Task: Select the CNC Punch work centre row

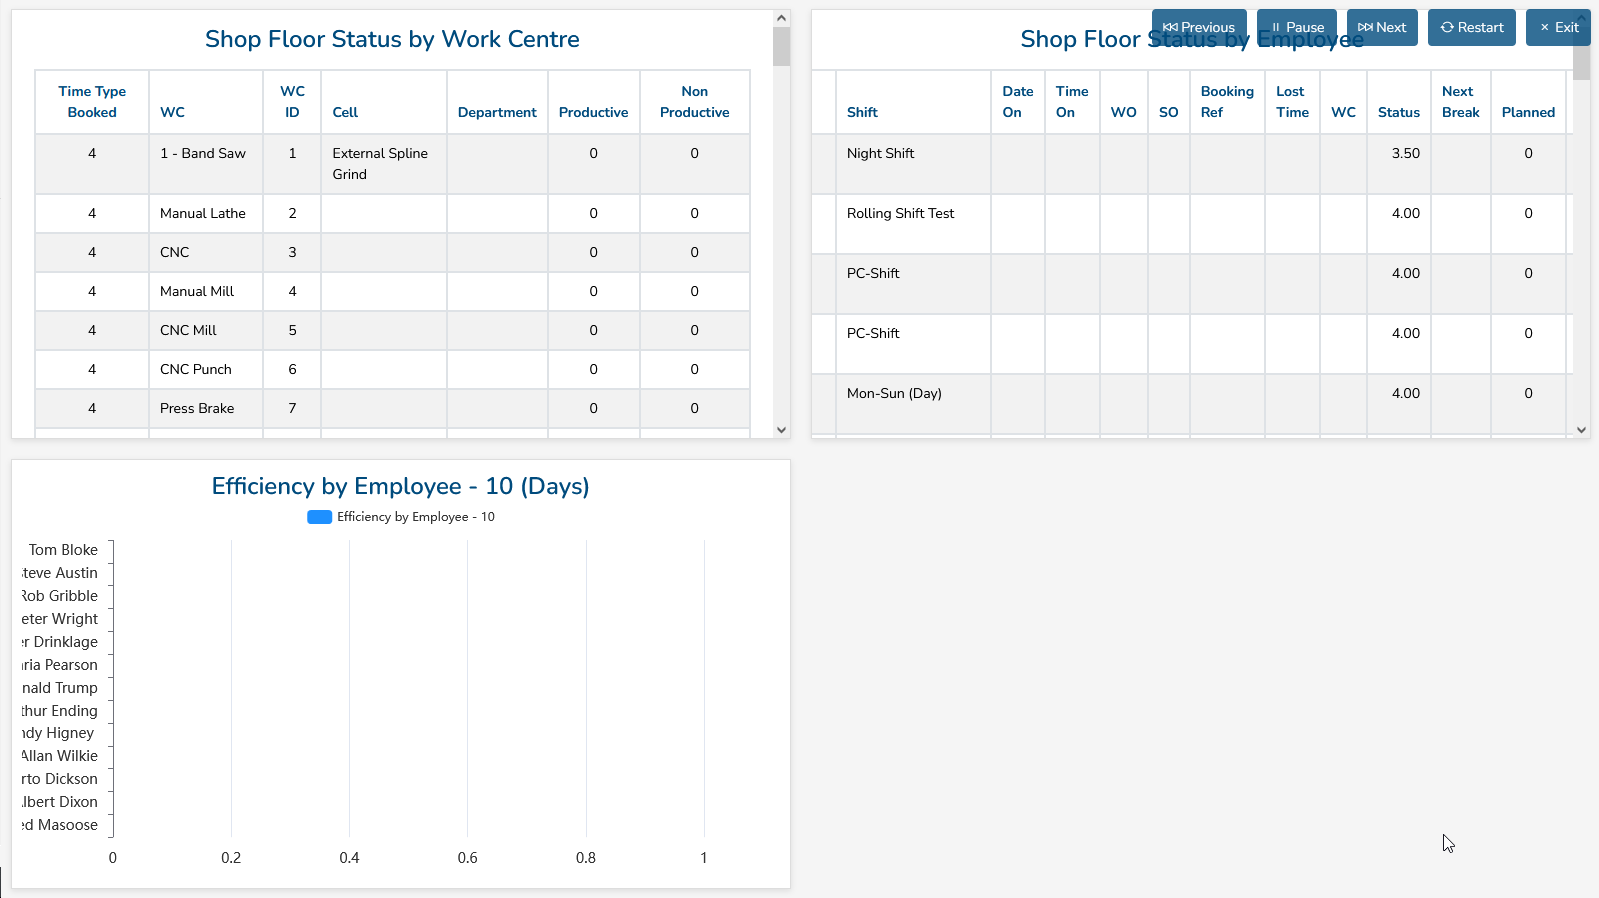Action: point(196,369)
